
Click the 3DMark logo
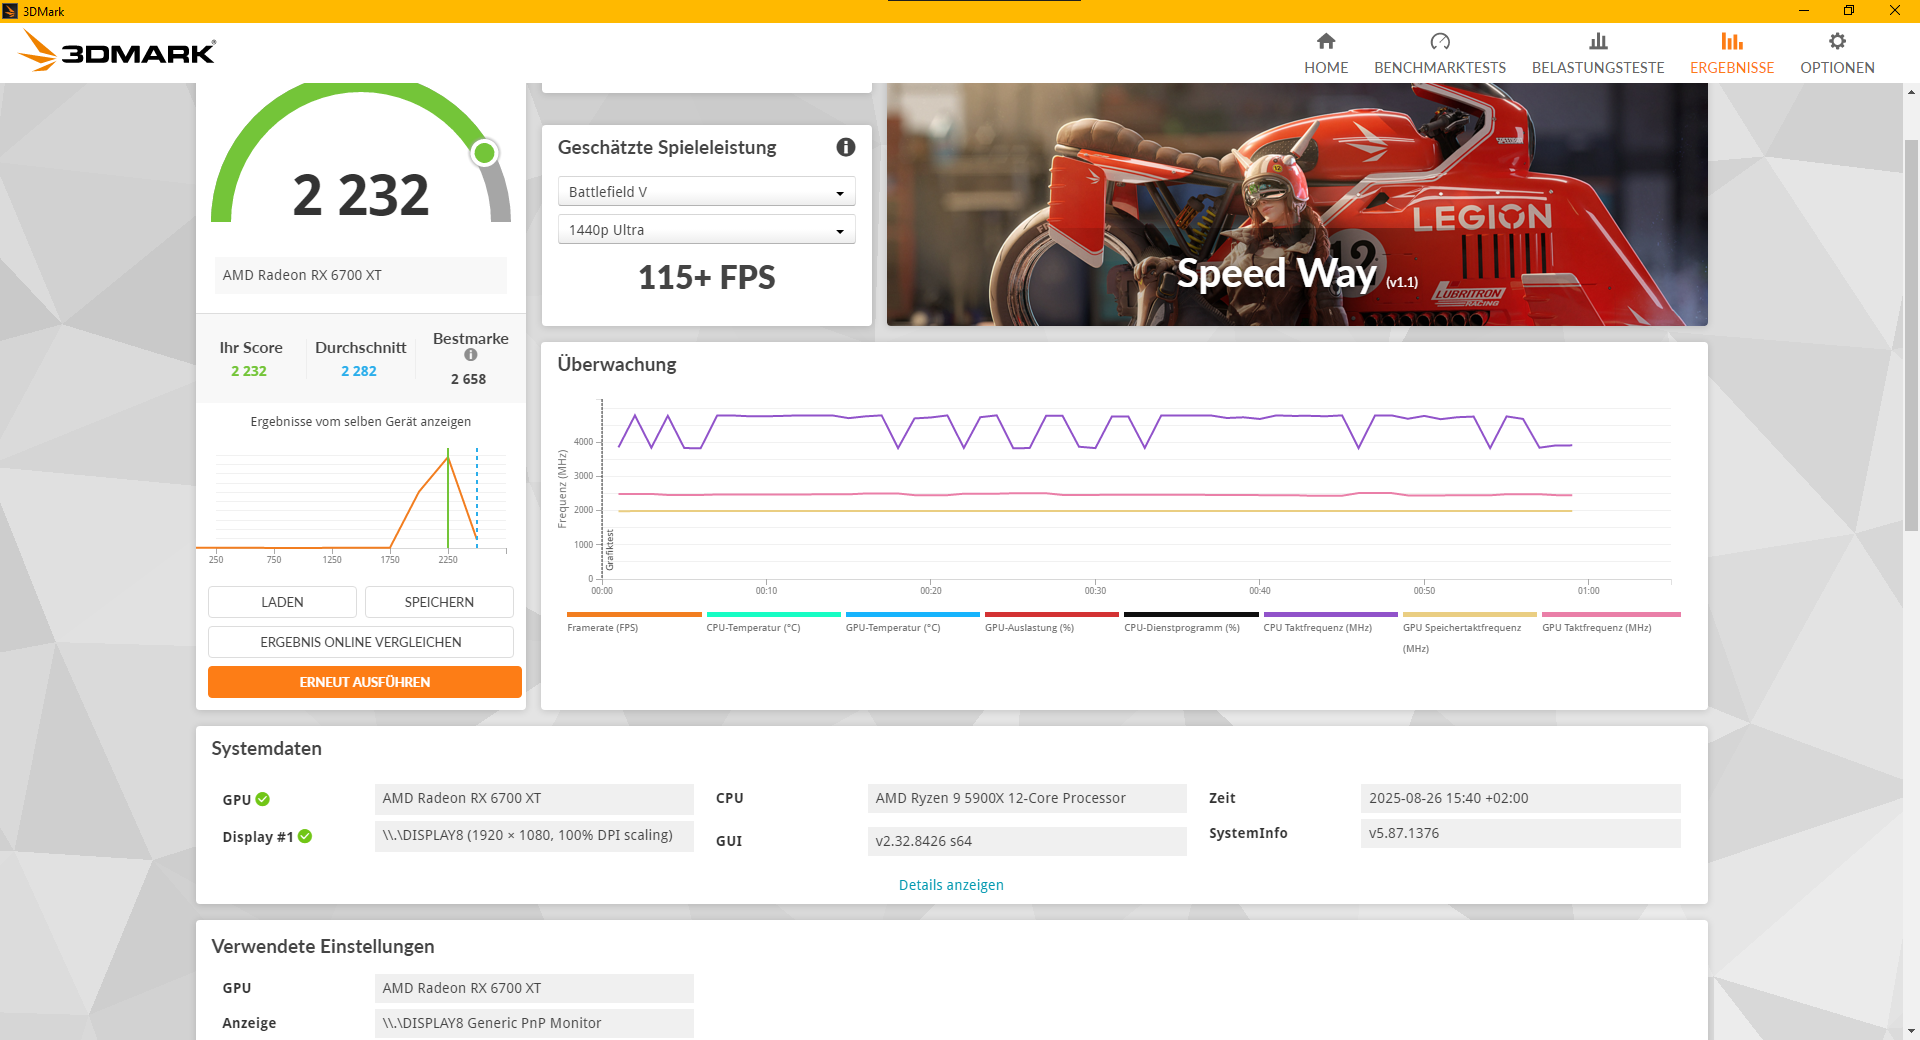[x=118, y=50]
